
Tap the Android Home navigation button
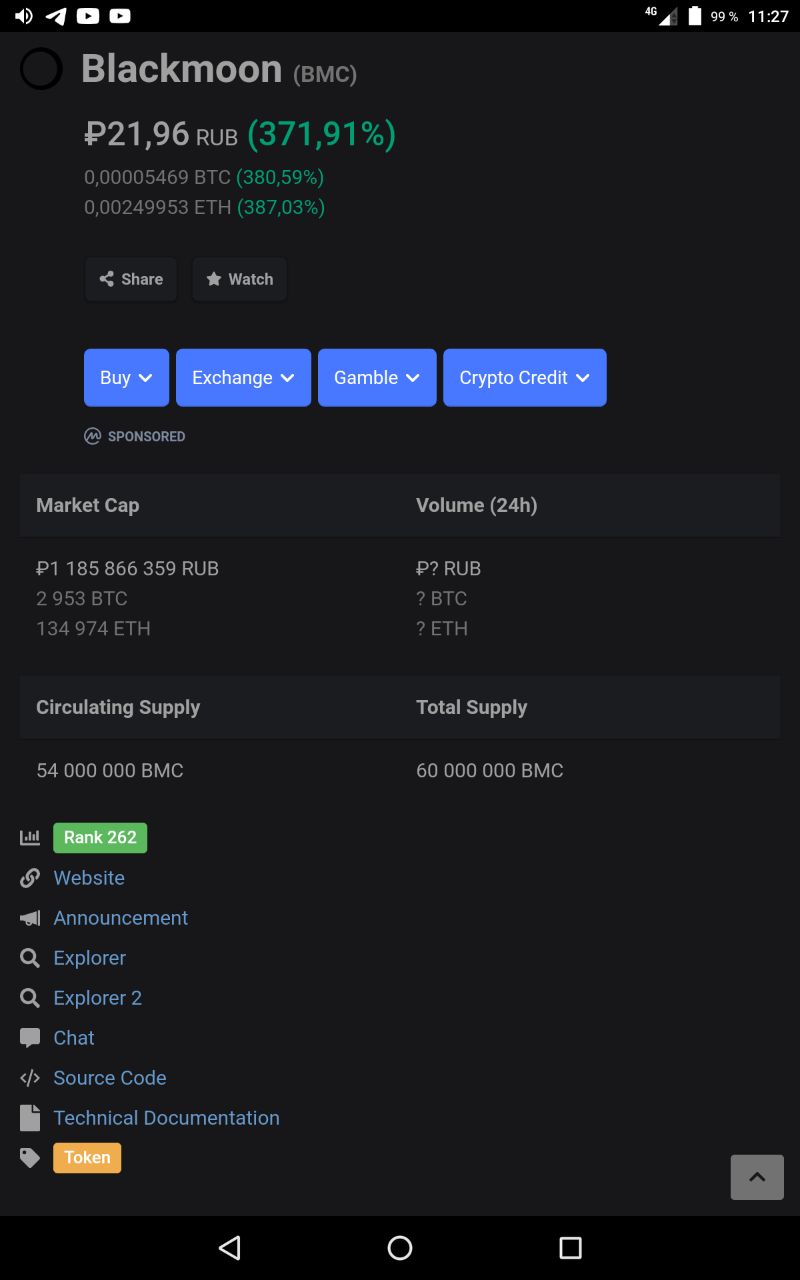(x=400, y=1248)
